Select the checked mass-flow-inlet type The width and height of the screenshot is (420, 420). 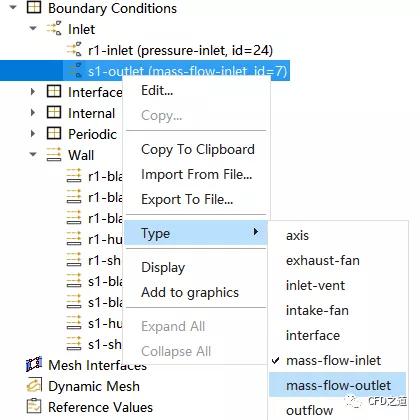333,360
